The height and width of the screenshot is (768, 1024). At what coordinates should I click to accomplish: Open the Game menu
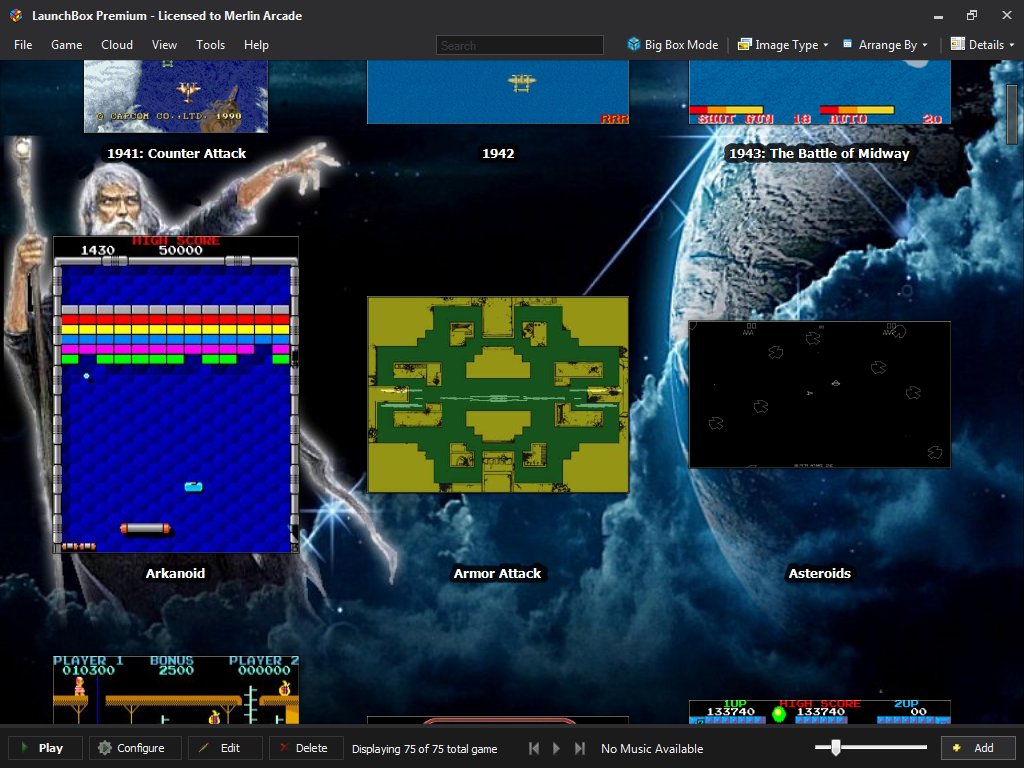click(67, 44)
